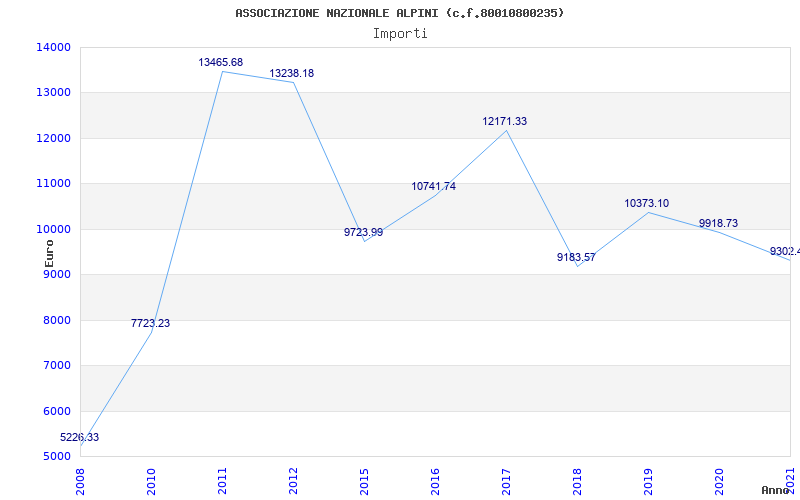
Task: Click the Importi subtitle
Action: pyautogui.click(x=400, y=34)
